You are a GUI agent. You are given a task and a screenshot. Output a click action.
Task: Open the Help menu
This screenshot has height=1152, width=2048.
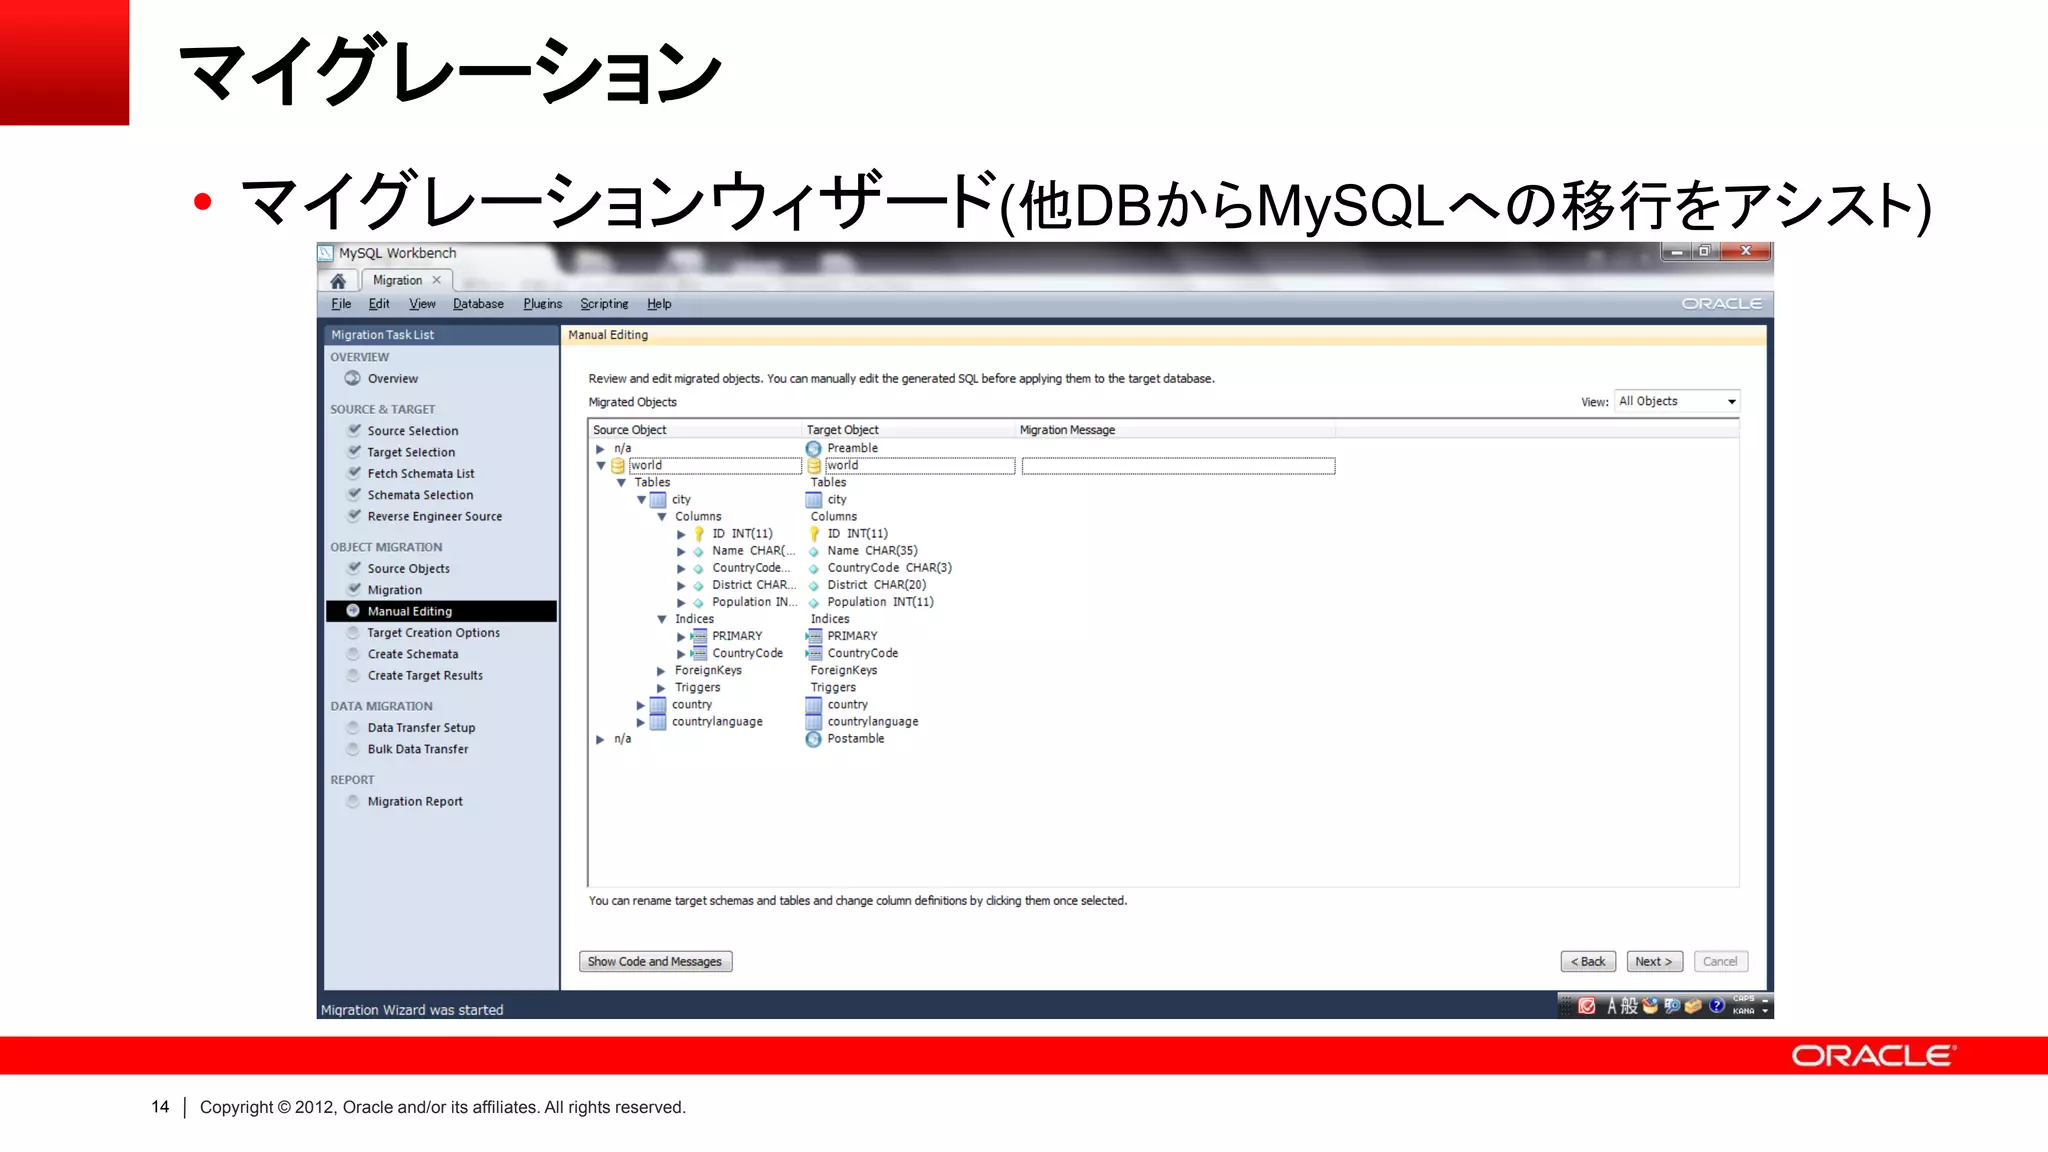point(659,304)
